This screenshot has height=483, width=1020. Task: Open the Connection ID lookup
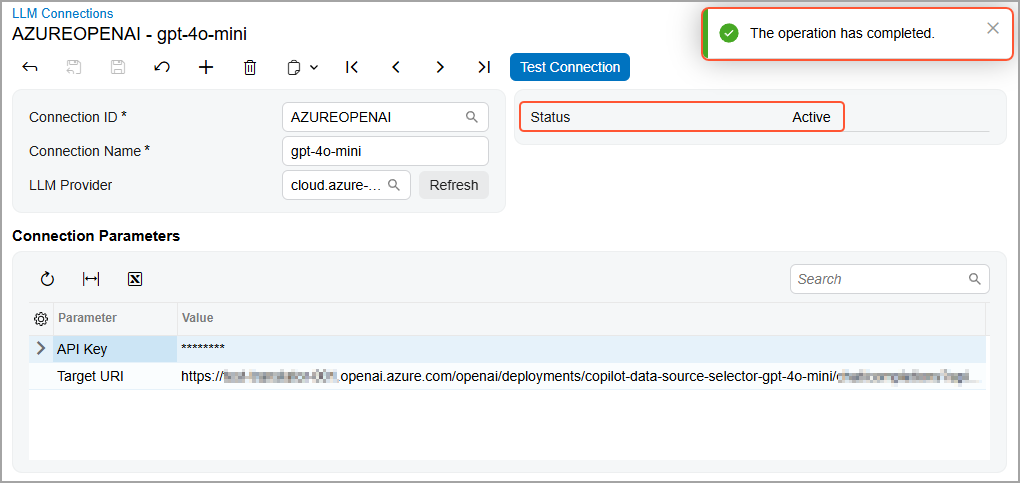tap(472, 117)
